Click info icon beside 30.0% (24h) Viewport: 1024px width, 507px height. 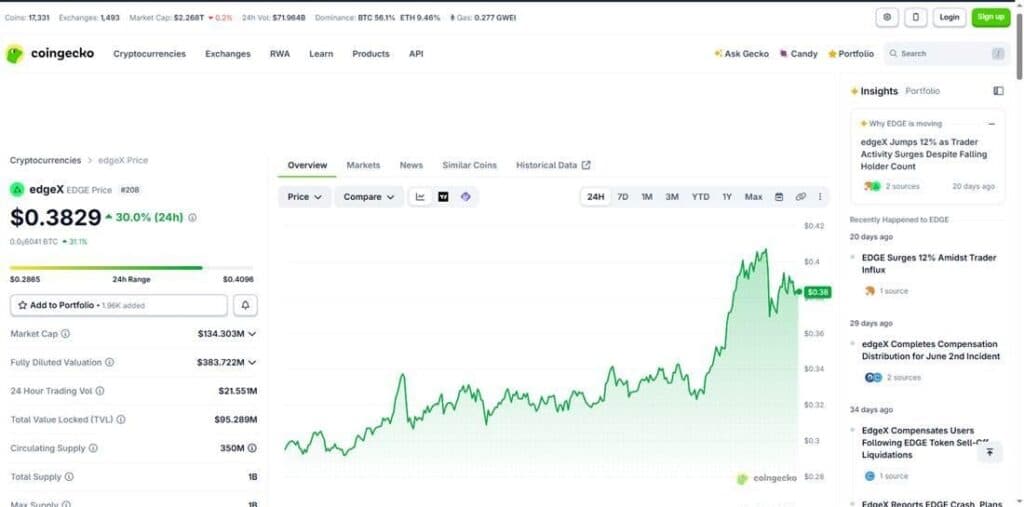coord(192,218)
